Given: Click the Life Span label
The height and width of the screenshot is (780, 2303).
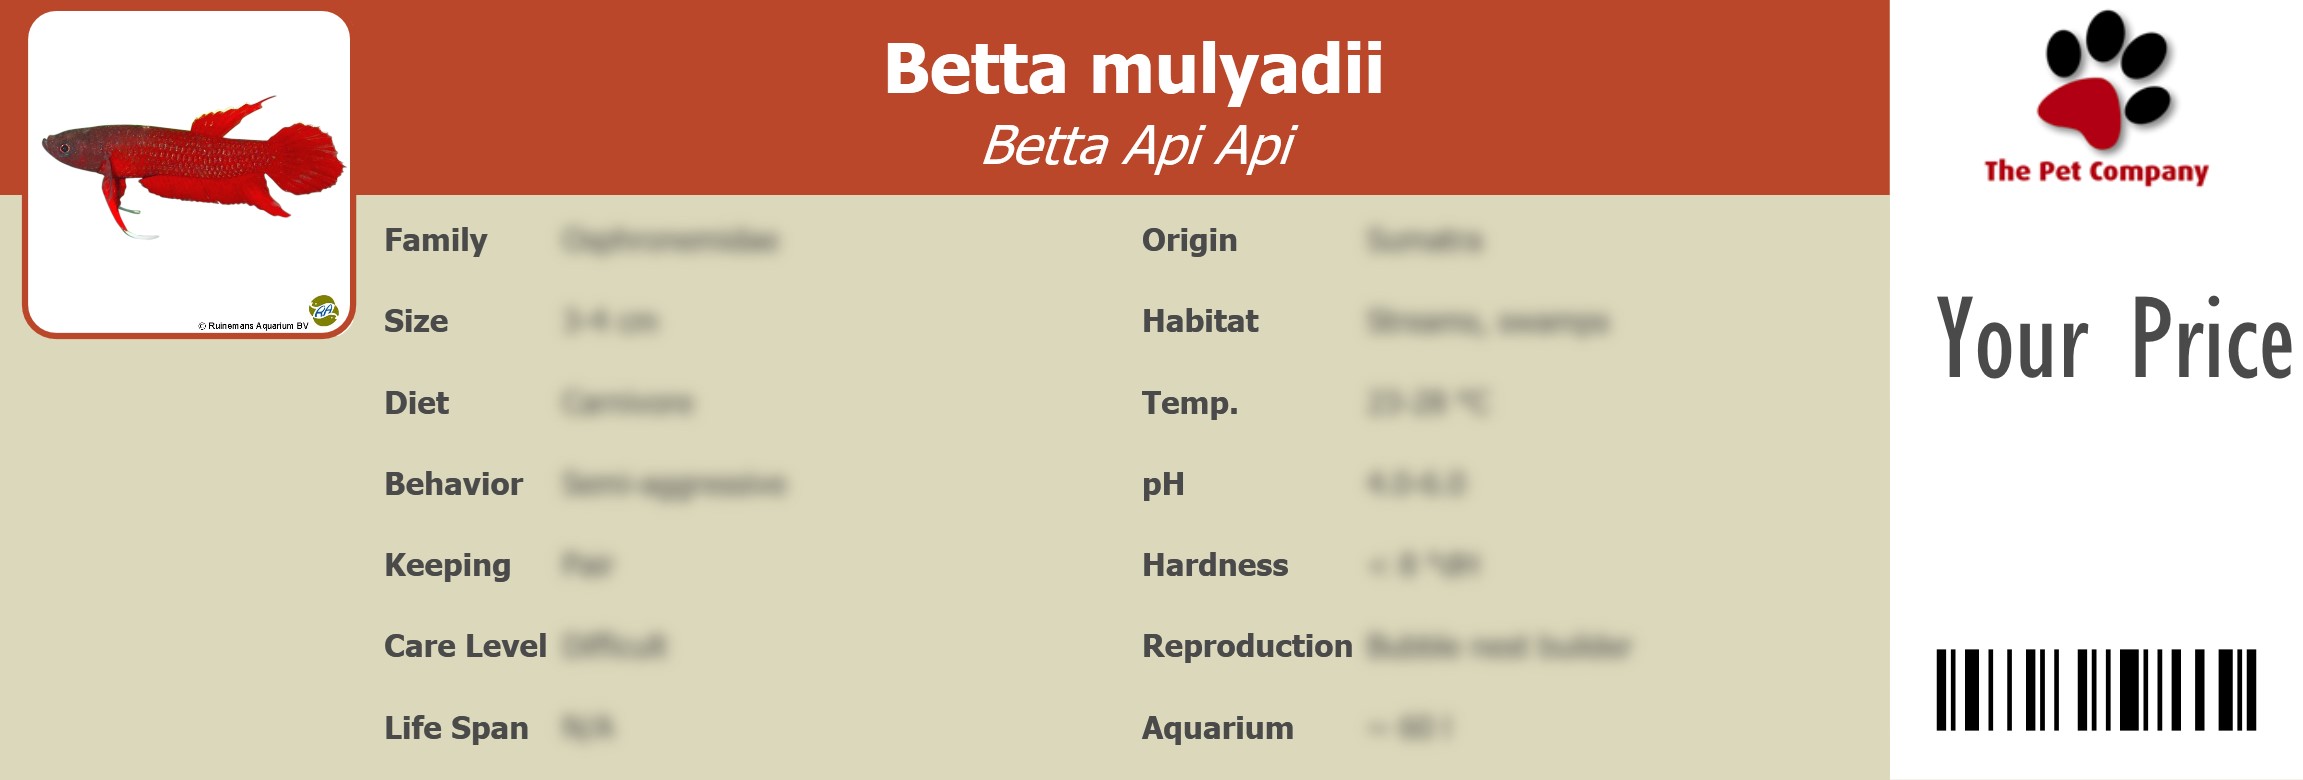Looking at the screenshot, I should coord(456,728).
